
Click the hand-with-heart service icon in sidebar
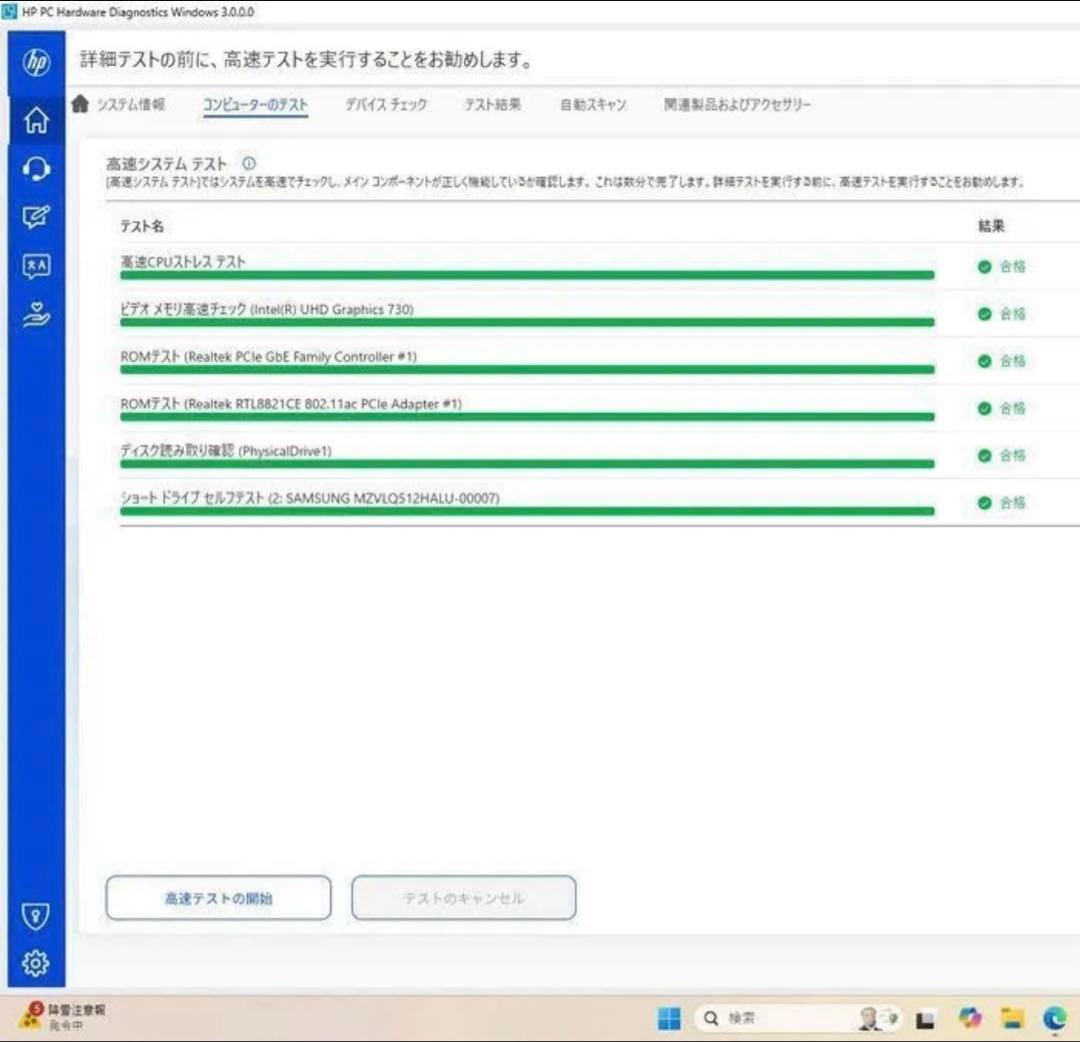coord(36,313)
